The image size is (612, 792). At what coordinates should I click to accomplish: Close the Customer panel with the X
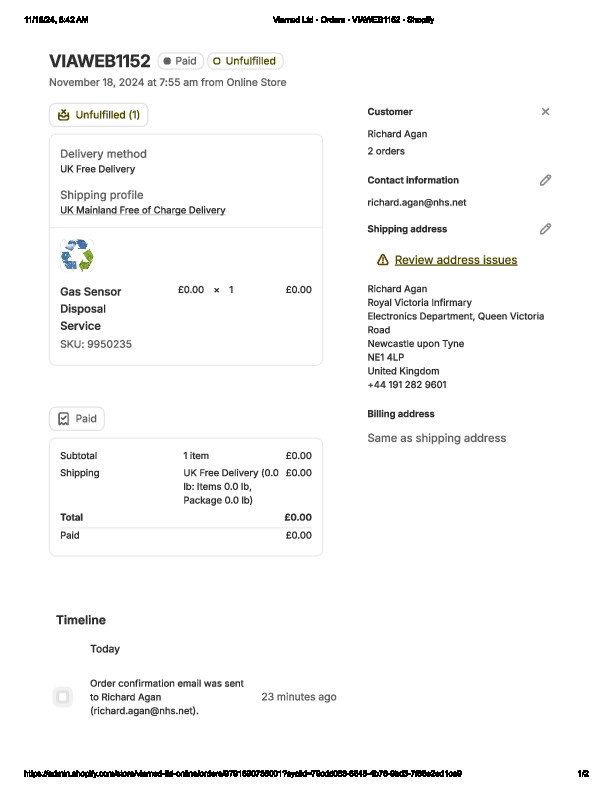tap(545, 112)
